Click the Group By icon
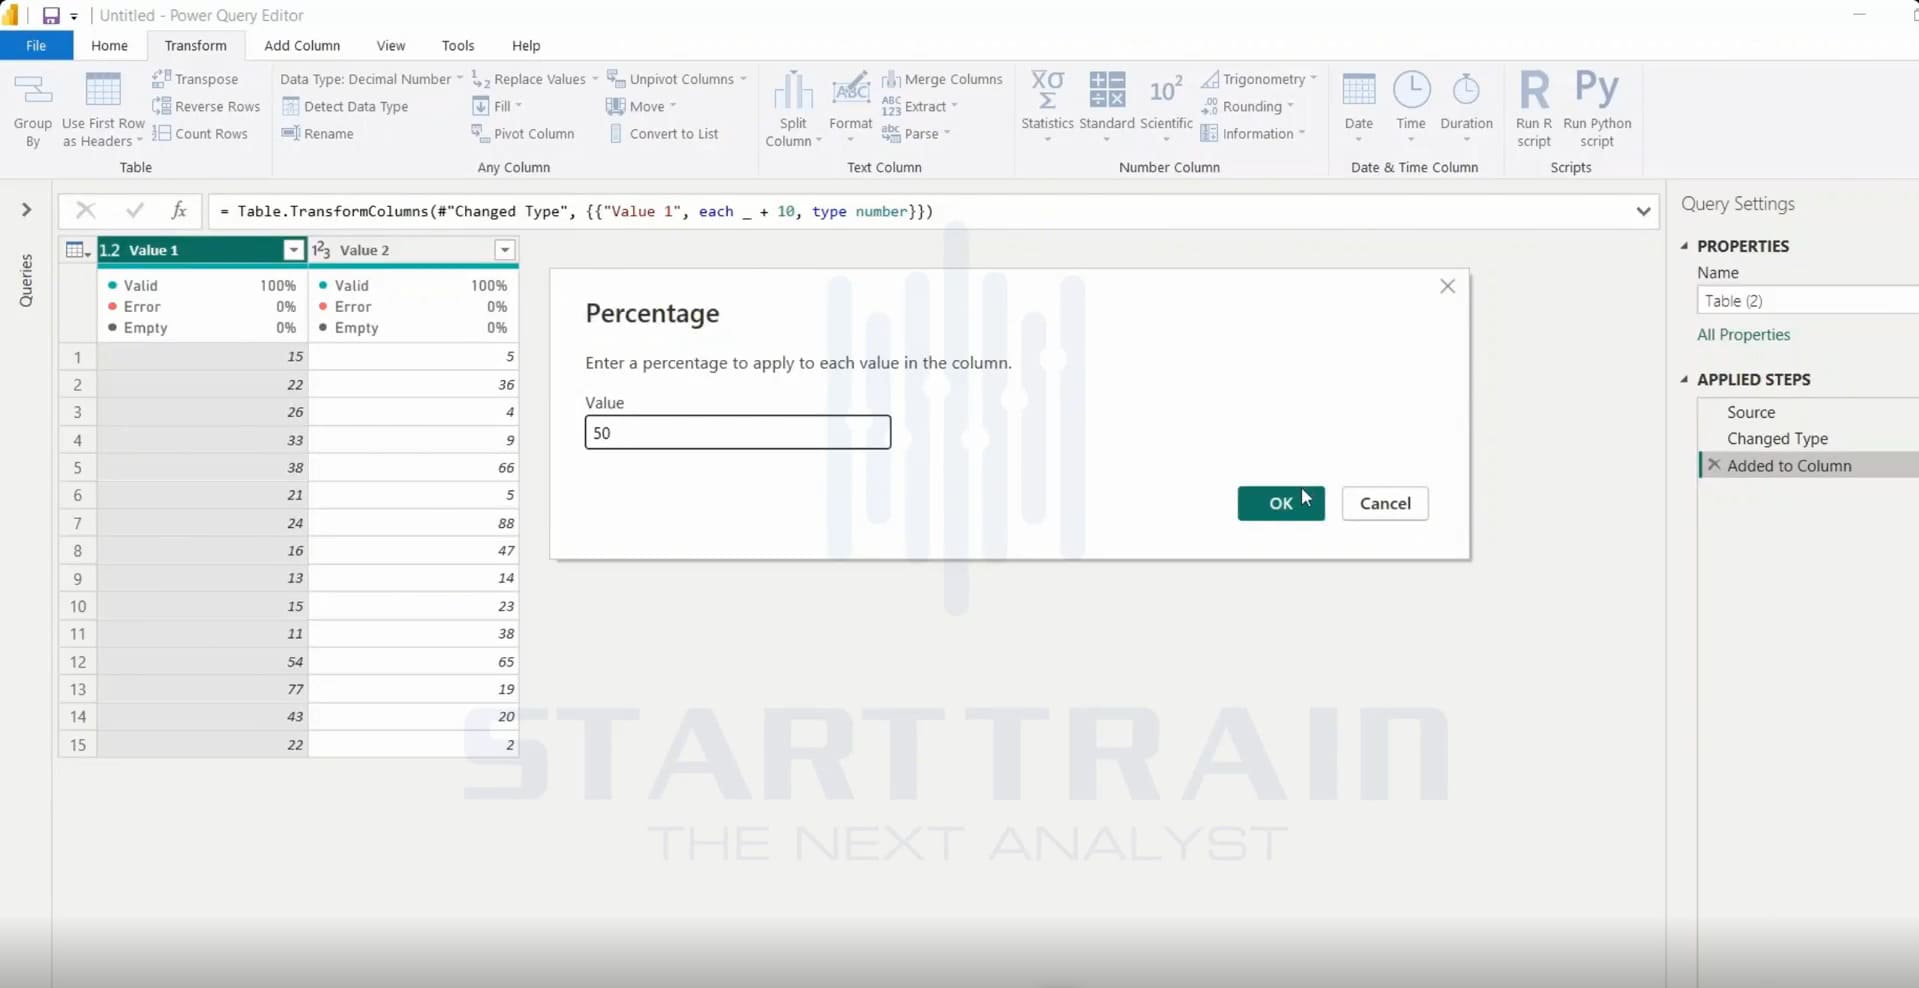The width and height of the screenshot is (1919, 988). (x=32, y=110)
